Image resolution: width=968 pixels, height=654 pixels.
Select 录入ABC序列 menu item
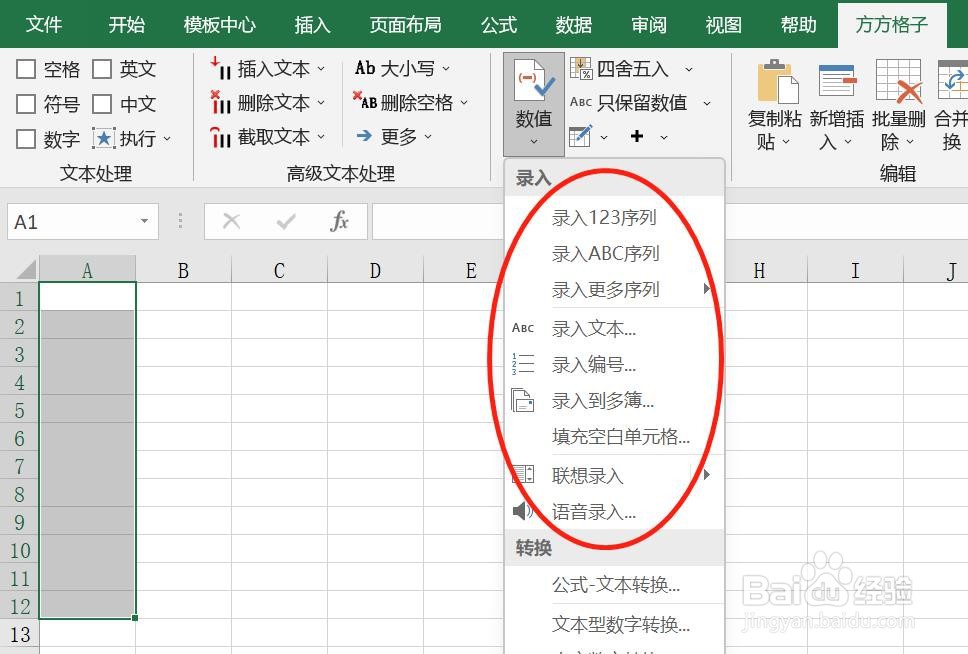pyautogui.click(x=614, y=253)
